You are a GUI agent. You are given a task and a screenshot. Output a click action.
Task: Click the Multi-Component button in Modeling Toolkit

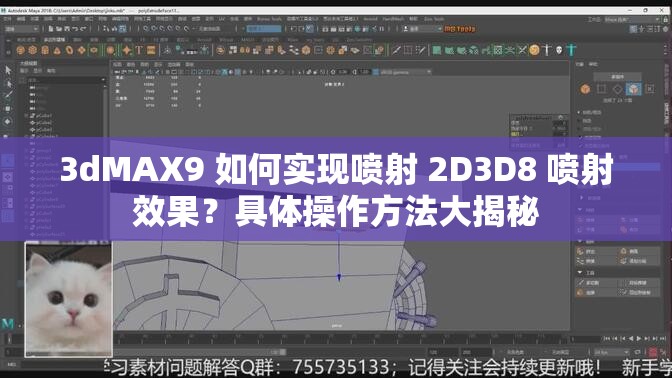coord(618,77)
